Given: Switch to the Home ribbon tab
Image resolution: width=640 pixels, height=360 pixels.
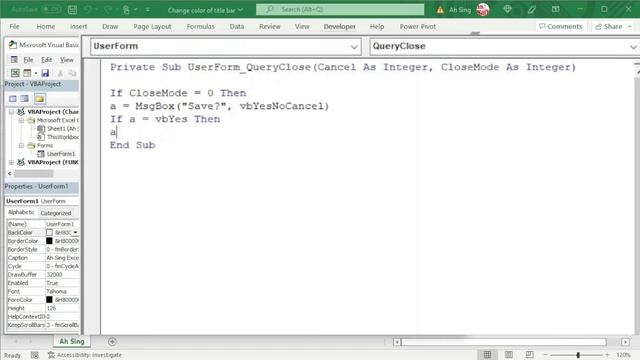Looking at the screenshot, I should click(x=46, y=27).
